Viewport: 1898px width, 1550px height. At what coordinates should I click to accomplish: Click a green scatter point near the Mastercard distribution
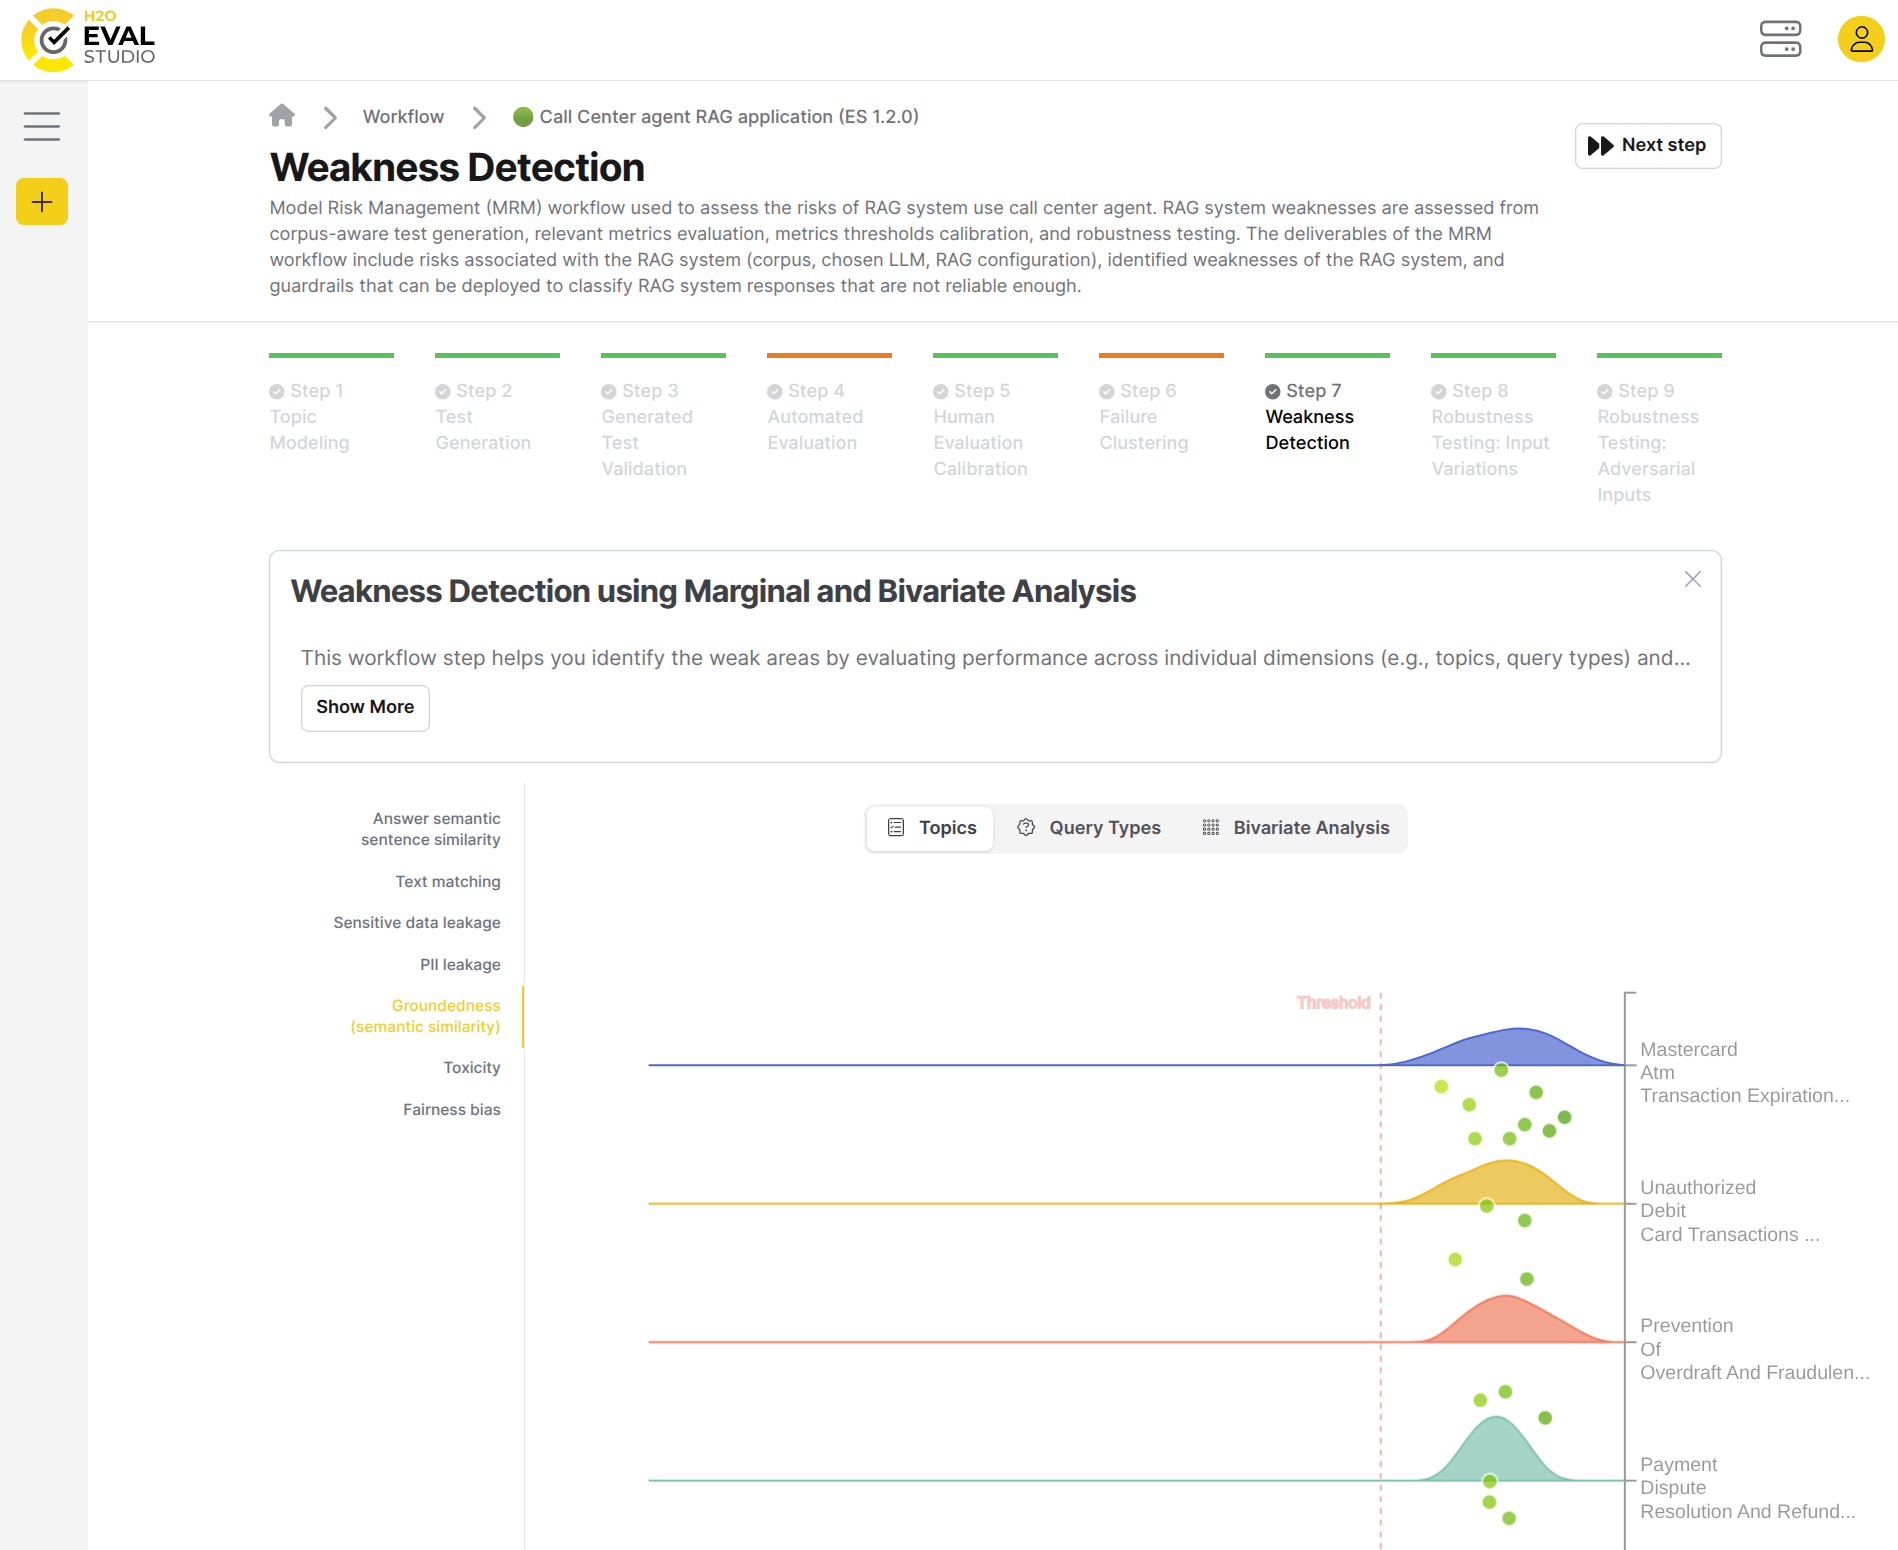pos(1500,1070)
